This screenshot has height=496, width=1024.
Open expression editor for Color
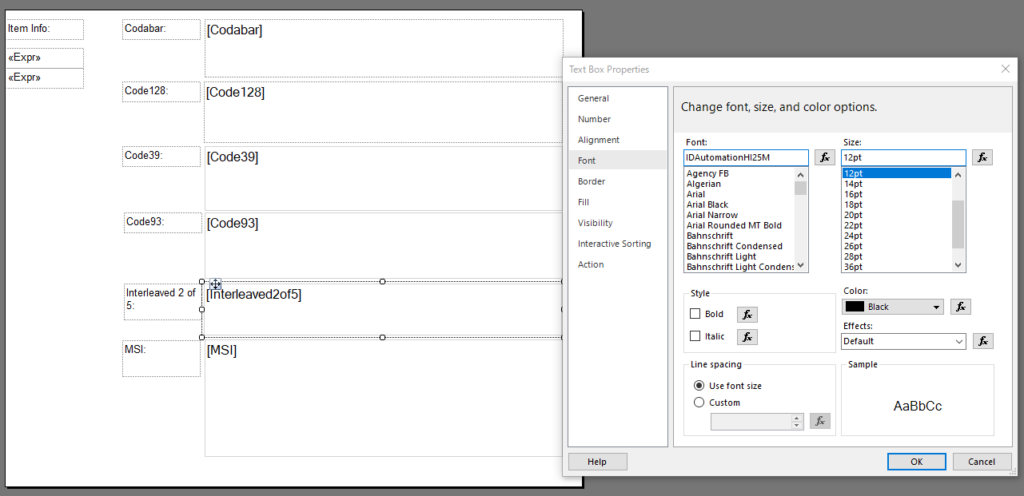[x=961, y=307]
